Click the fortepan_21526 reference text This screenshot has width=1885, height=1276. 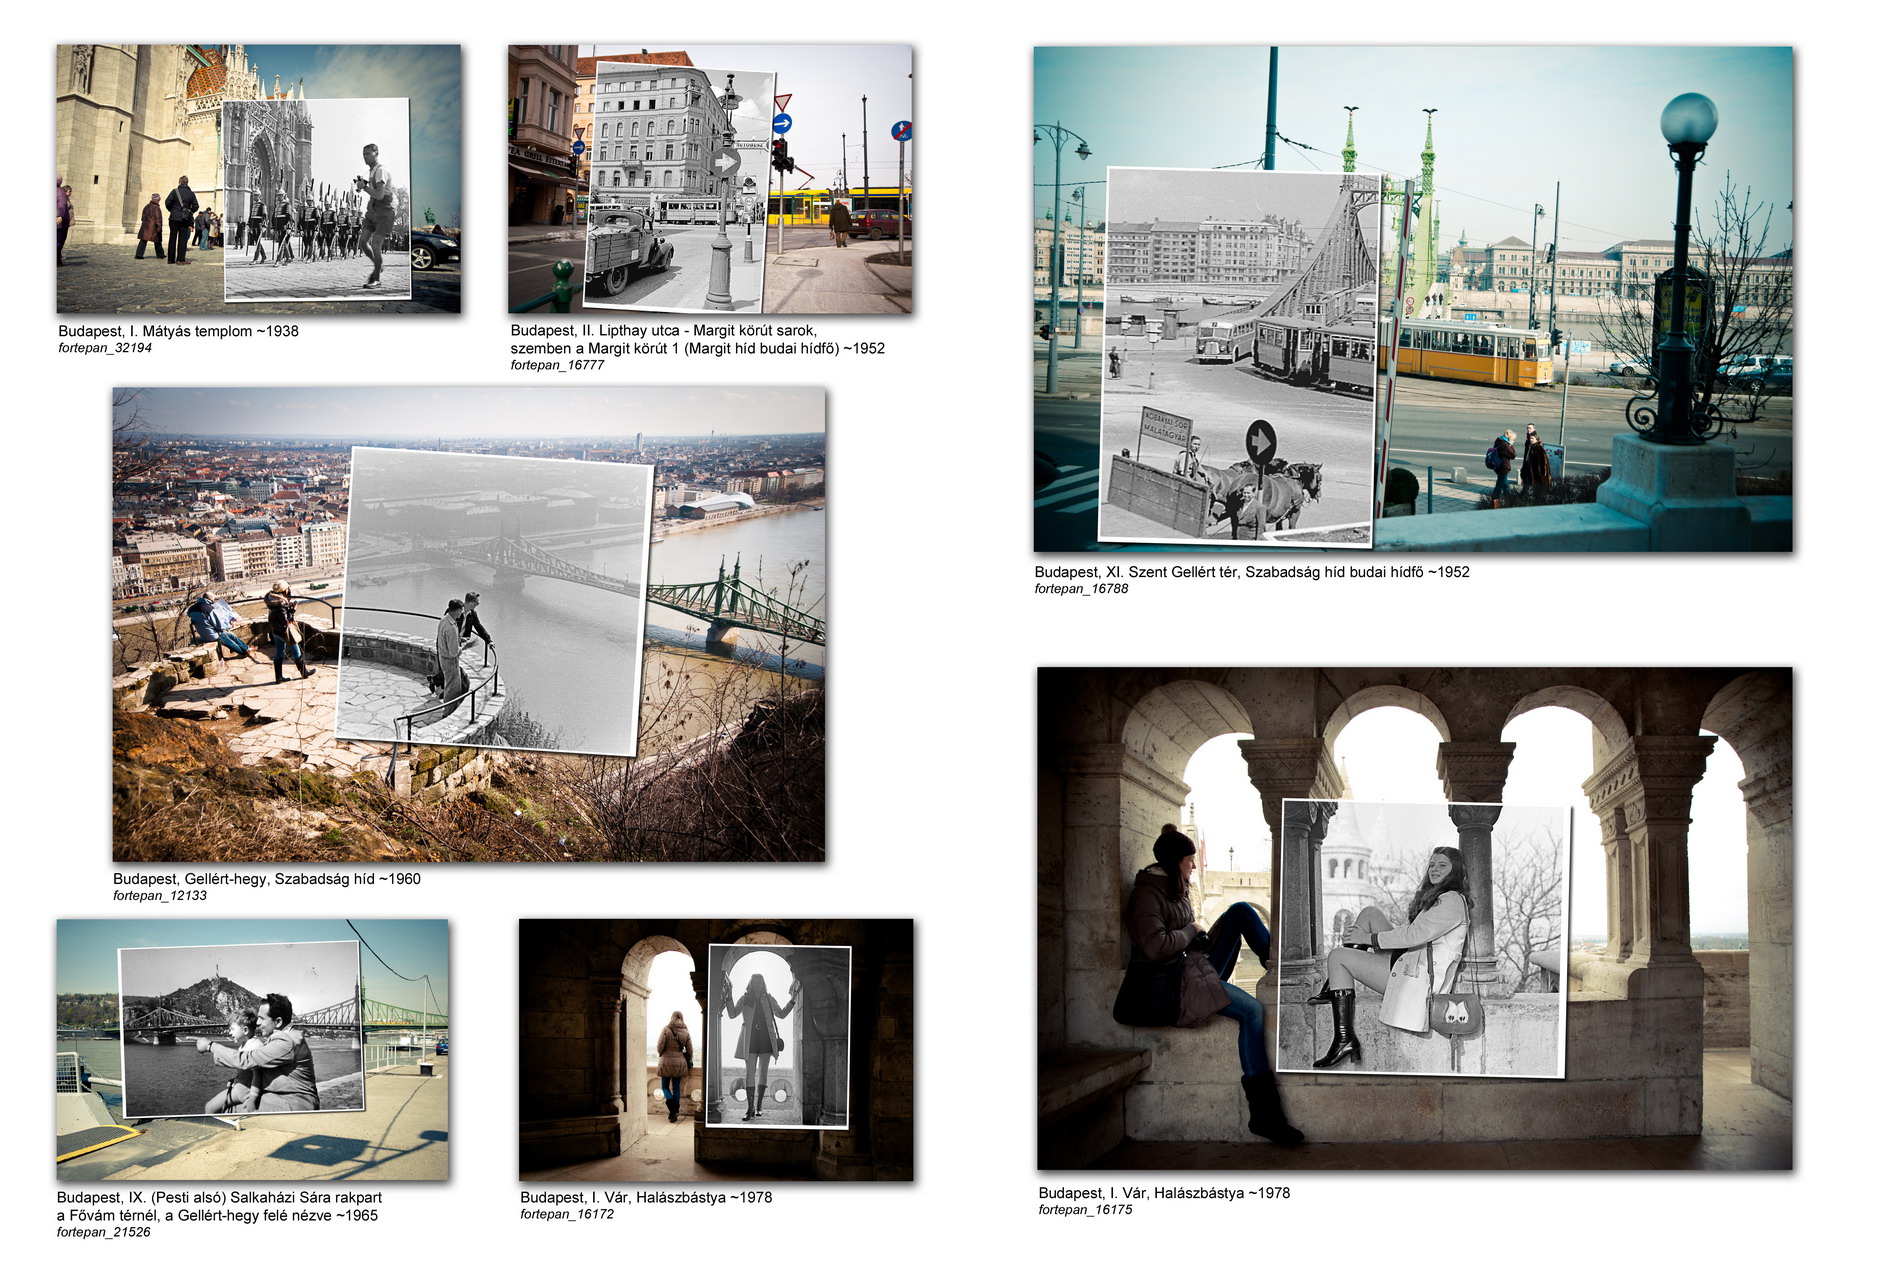coord(104,1232)
